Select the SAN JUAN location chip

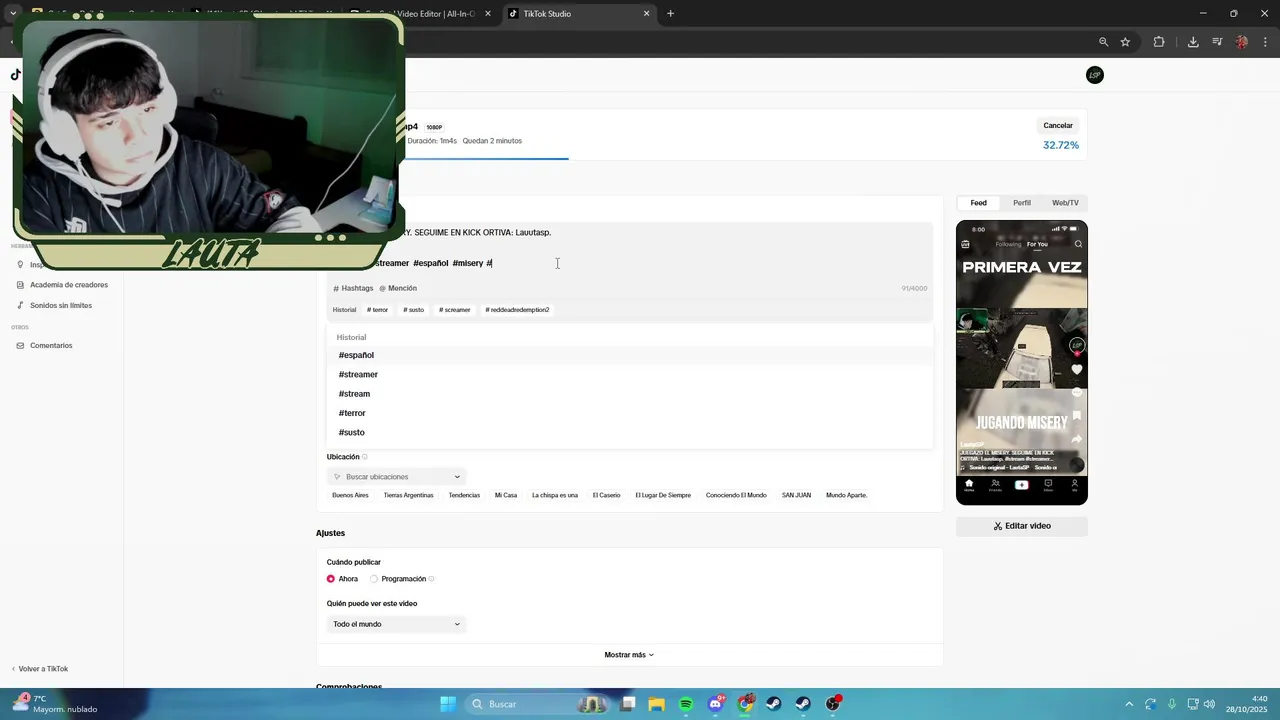[x=796, y=495]
